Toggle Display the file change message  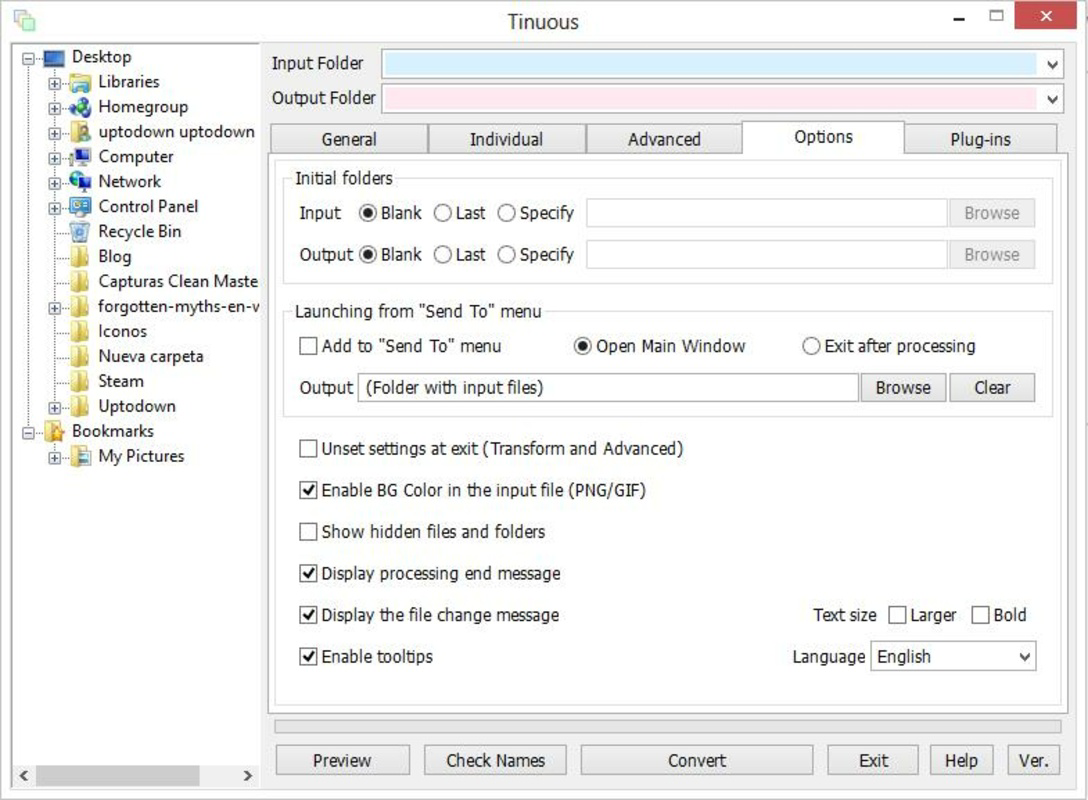(308, 615)
